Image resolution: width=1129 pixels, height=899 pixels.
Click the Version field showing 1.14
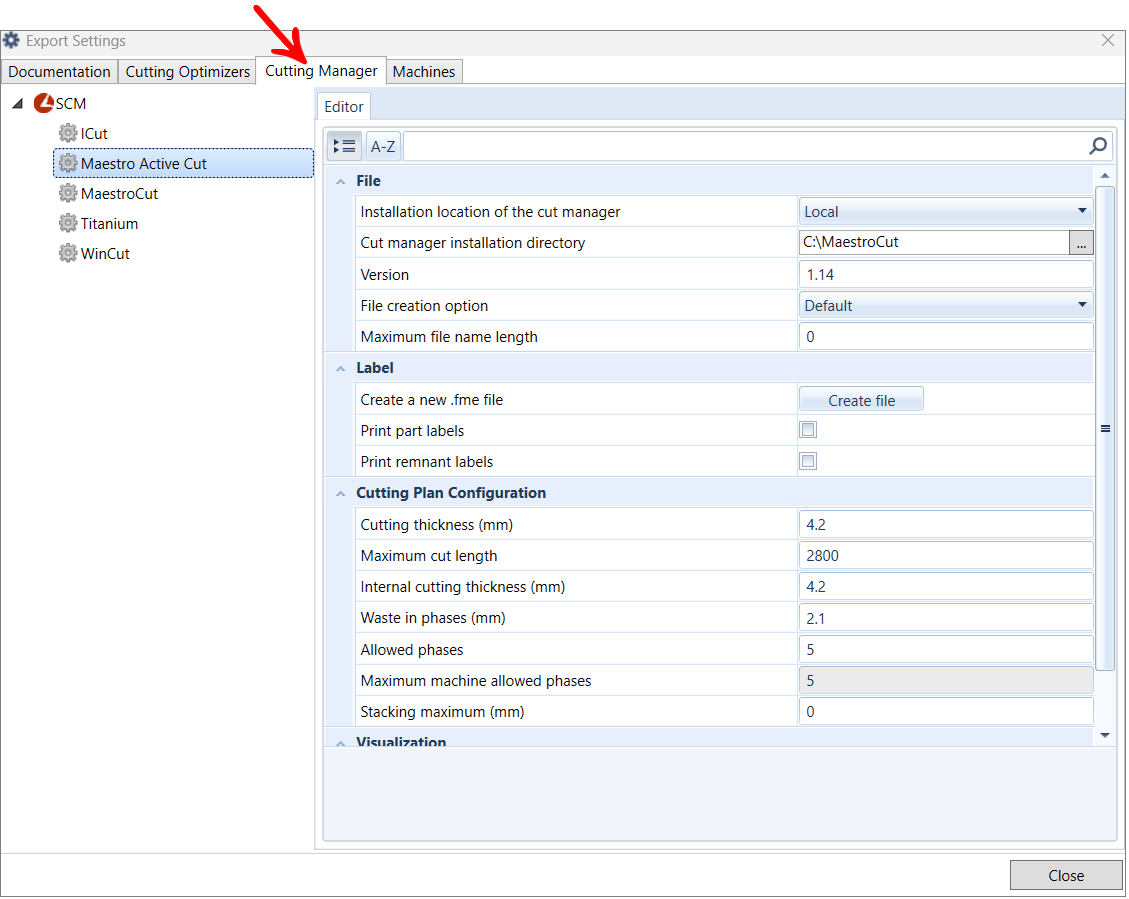tap(945, 274)
